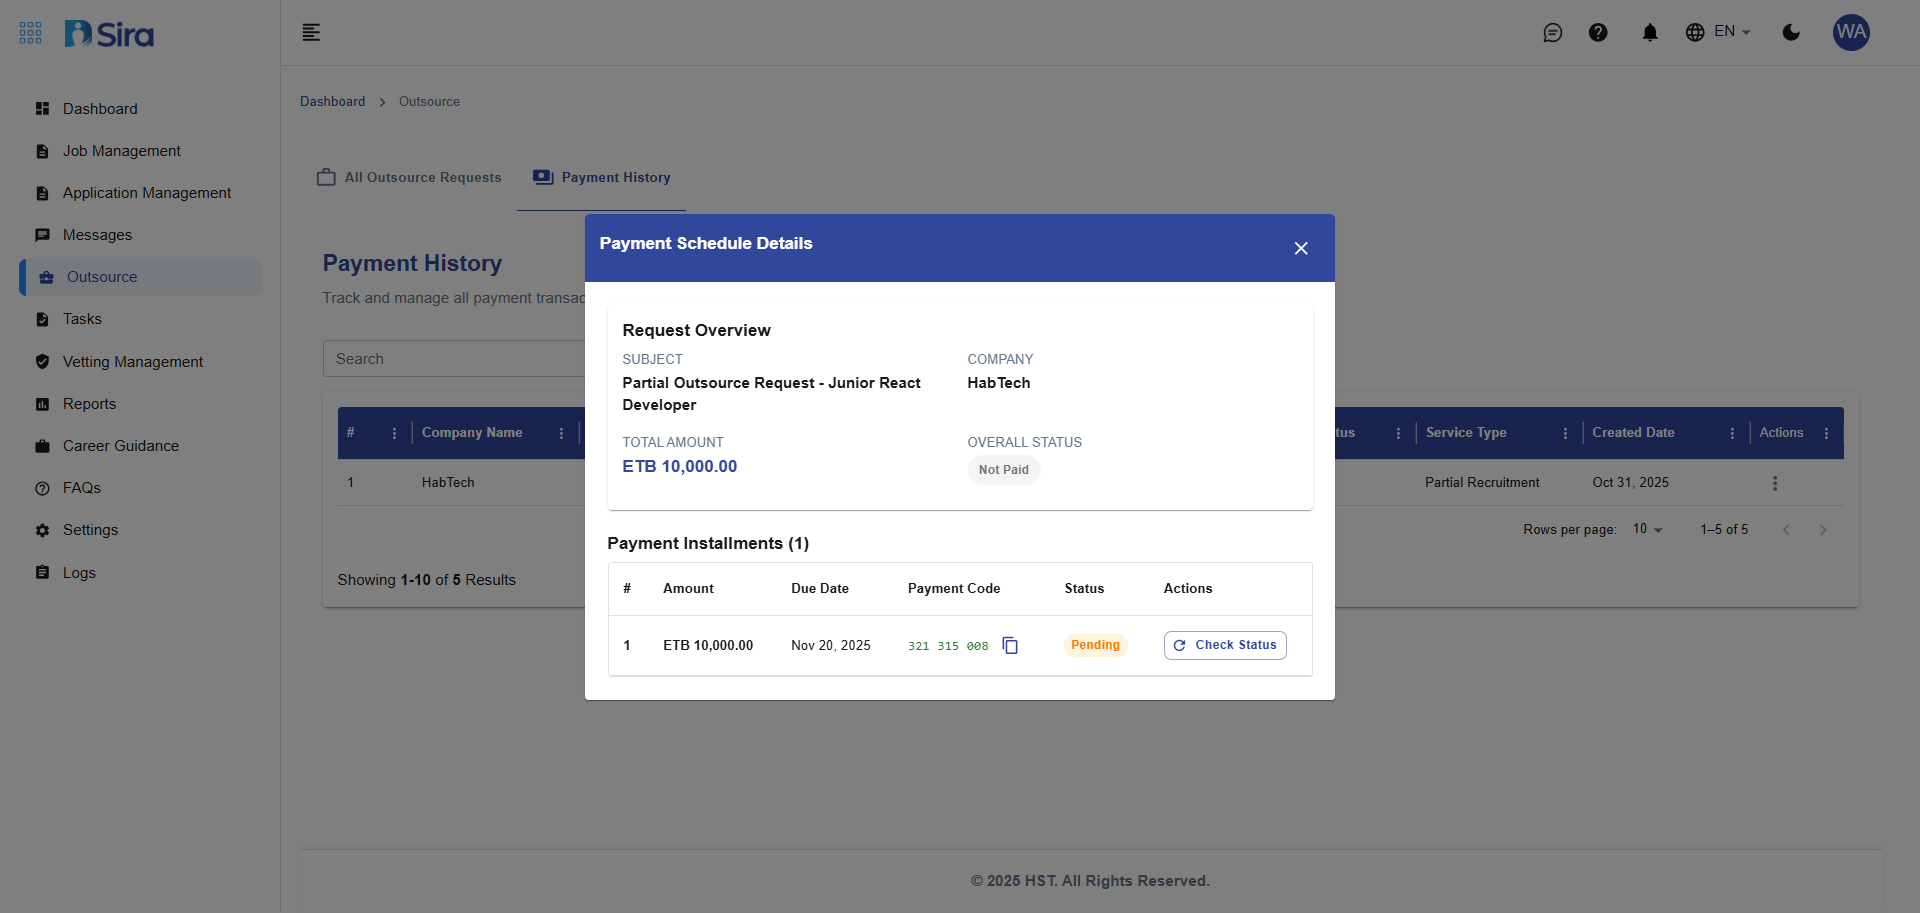Open row actions menu for HabTech
1920x913 pixels.
(1774, 483)
